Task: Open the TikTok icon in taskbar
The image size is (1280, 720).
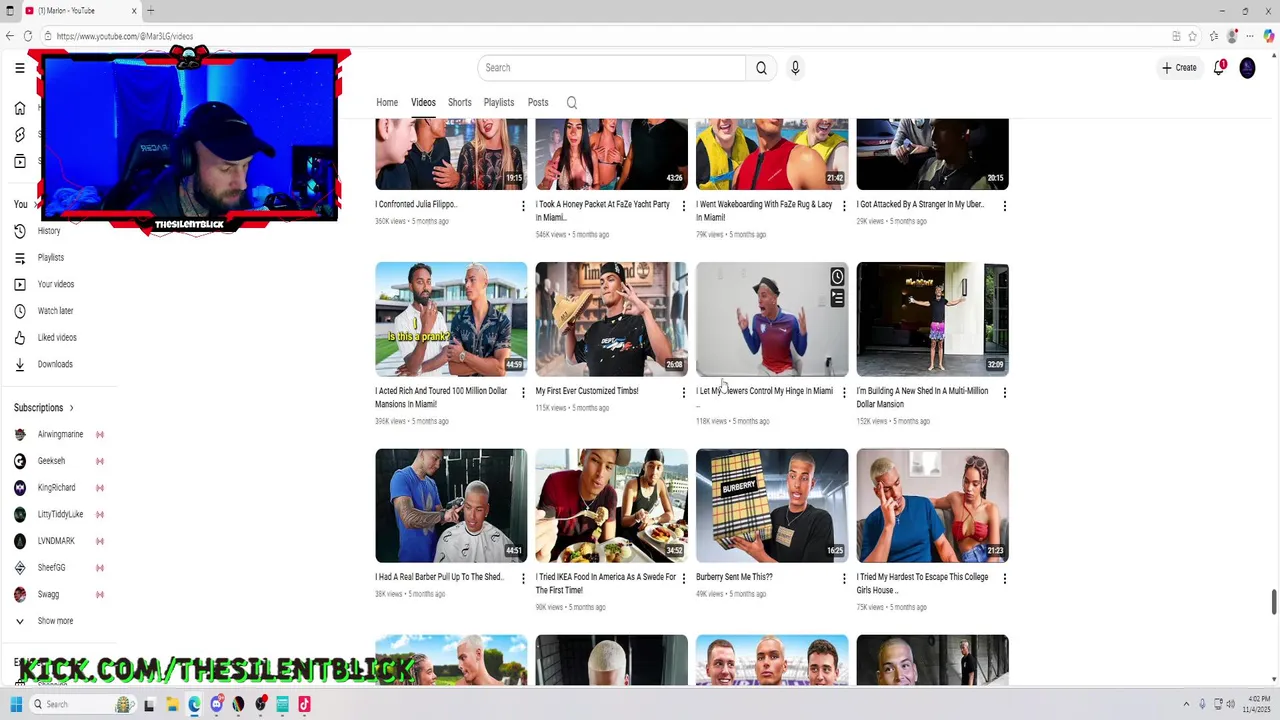Action: click(x=304, y=704)
